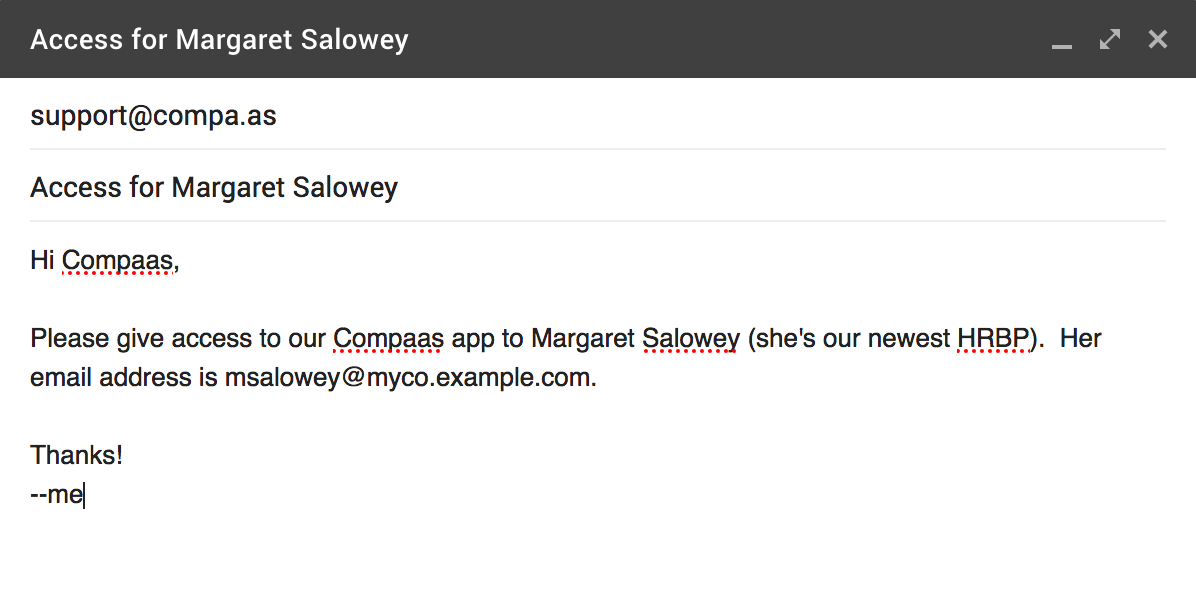This screenshot has height=612, width=1196.
Task: Click the underlined HRBP word
Action: 994,338
